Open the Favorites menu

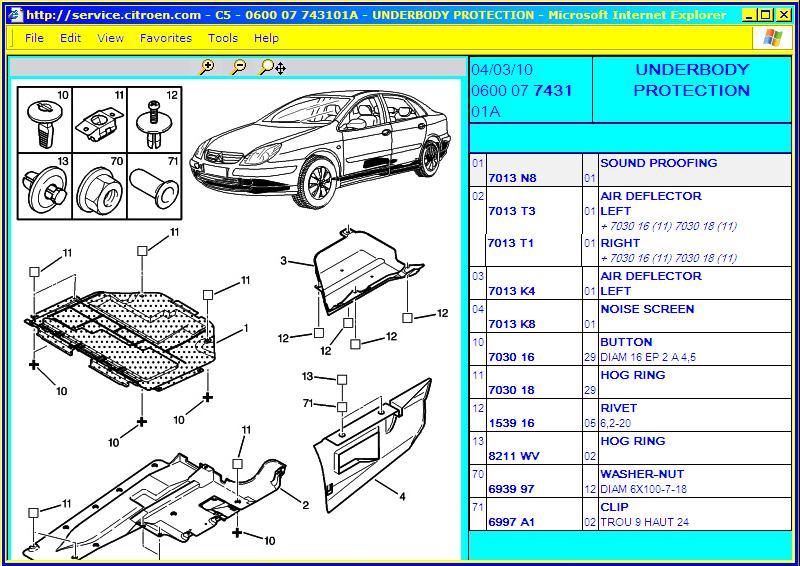[166, 38]
